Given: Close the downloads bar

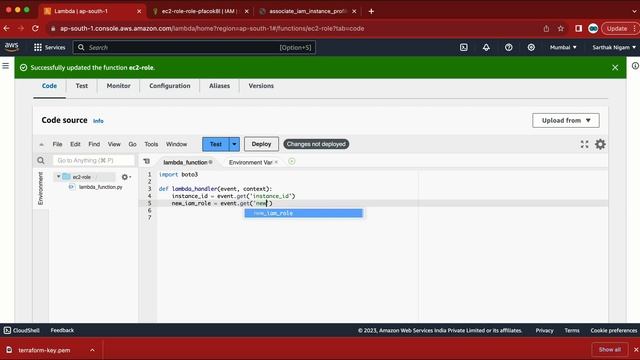Looking at the screenshot, I should pyautogui.click(x=636, y=350).
